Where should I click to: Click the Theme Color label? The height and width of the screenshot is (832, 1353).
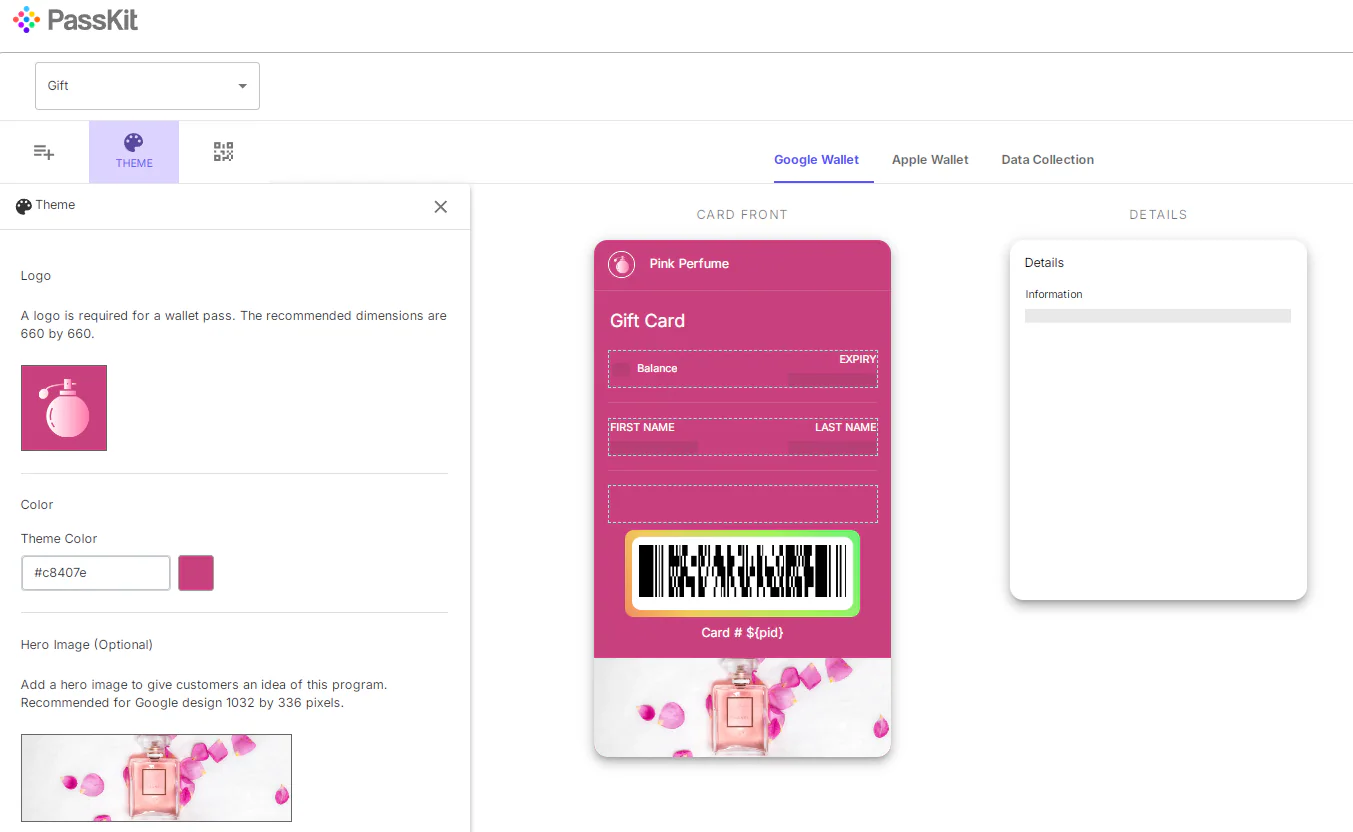pos(59,539)
